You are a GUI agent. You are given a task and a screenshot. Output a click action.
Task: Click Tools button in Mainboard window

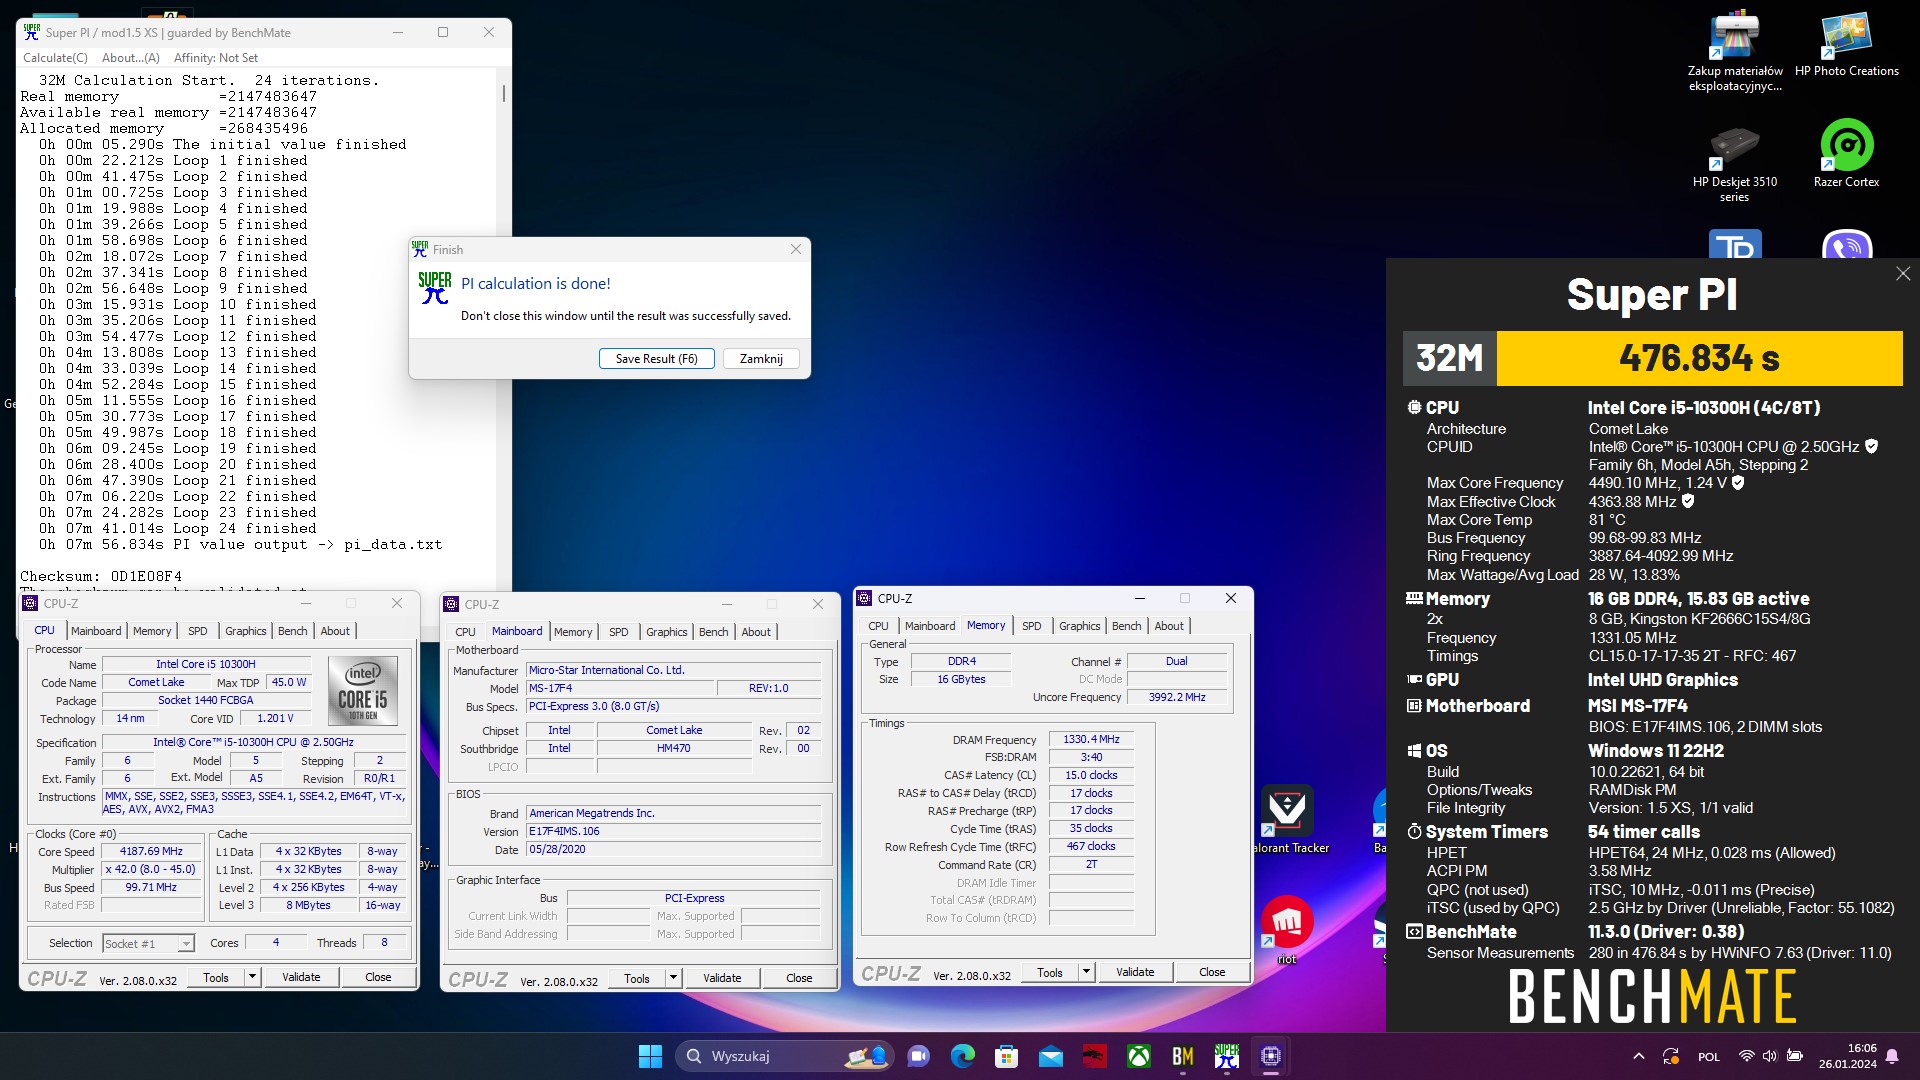637,978
